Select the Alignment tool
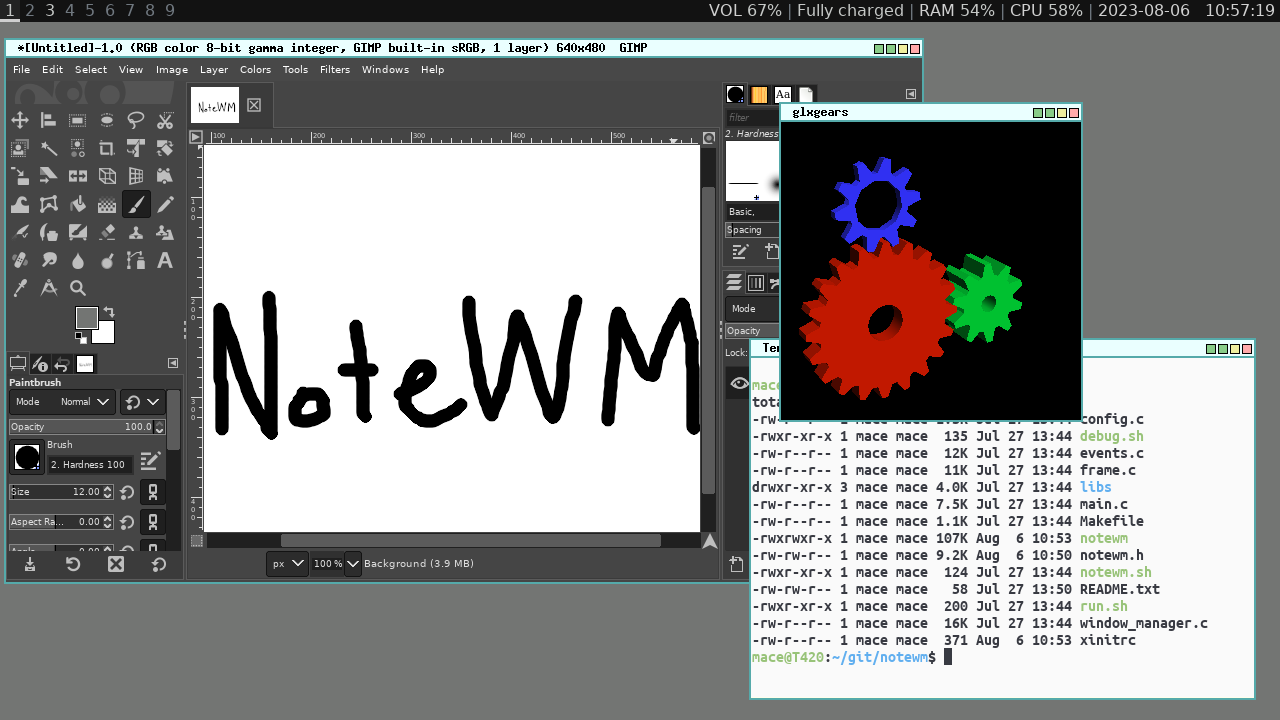 (x=48, y=120)
